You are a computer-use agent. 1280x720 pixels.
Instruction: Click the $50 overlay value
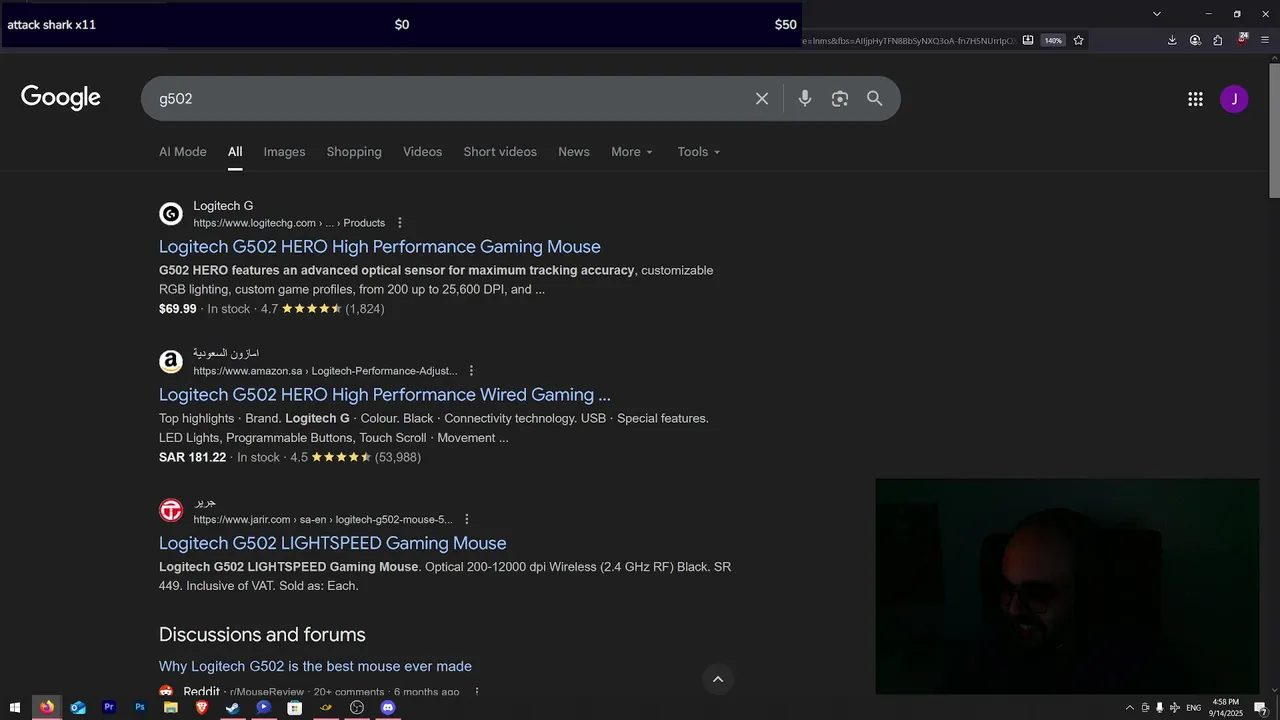785,25
